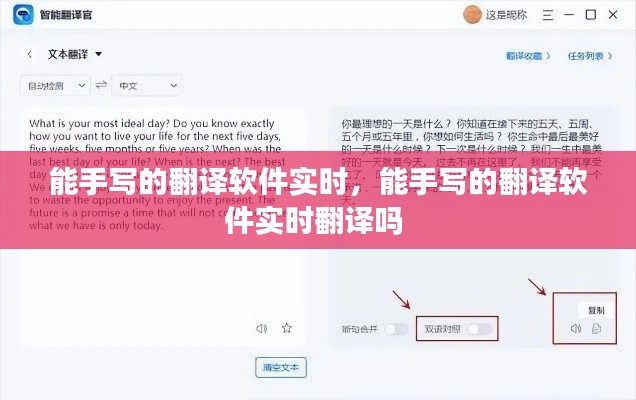This screenshot has width=636, height=400.
Task: Play source text with speaker icon
Action: (262, 328)
